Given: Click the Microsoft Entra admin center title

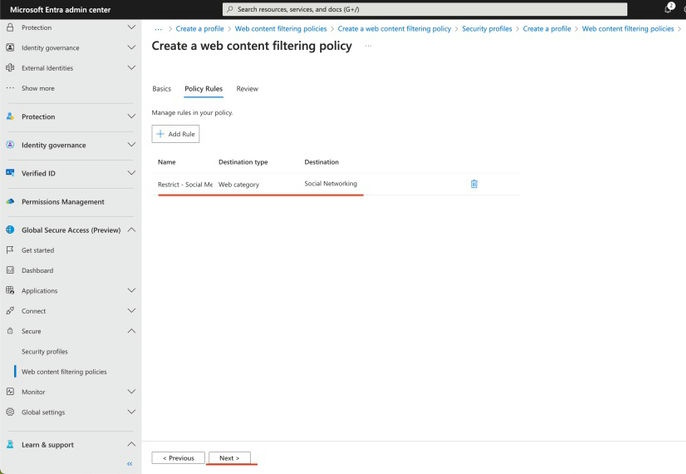Looking at the screenshot, I should (60, 10).
